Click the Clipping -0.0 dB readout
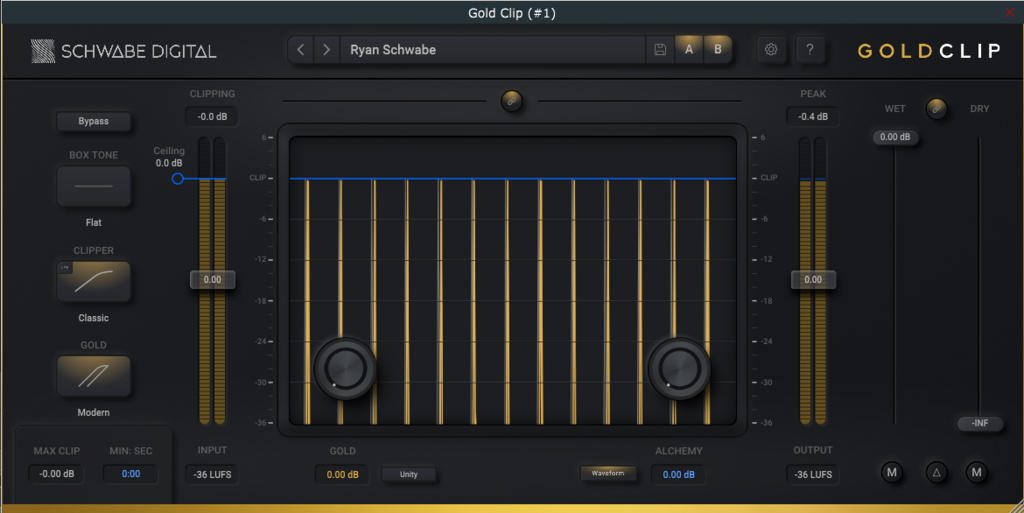The height and width of the screenshot is (513, 1024). point(212,117)
